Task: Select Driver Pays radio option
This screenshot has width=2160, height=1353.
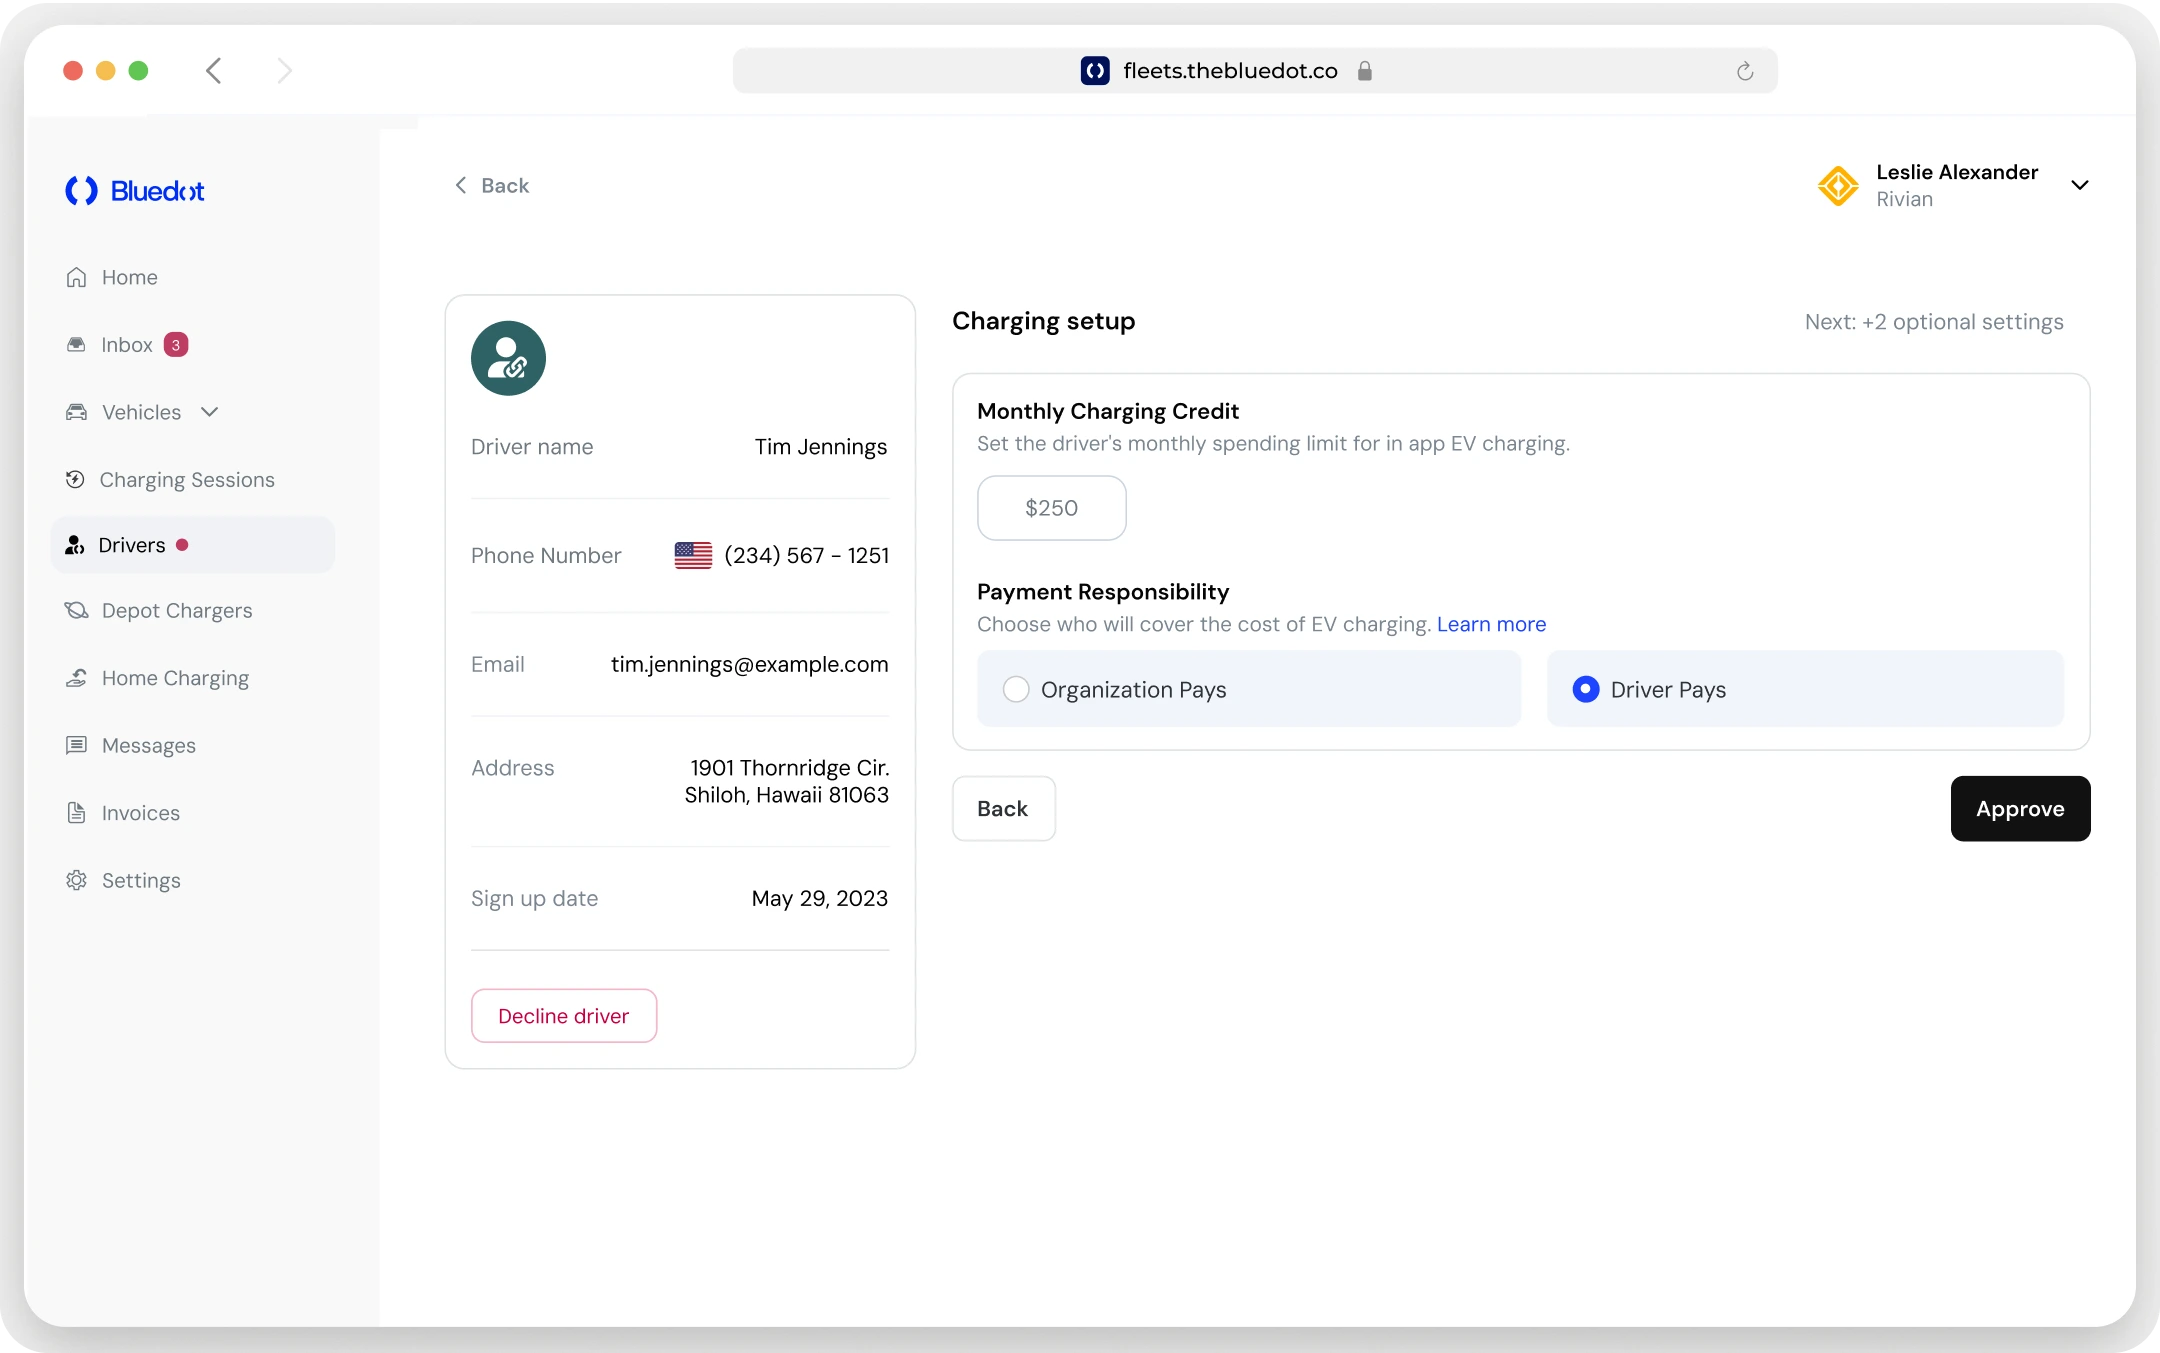Action: (1586, 689)
